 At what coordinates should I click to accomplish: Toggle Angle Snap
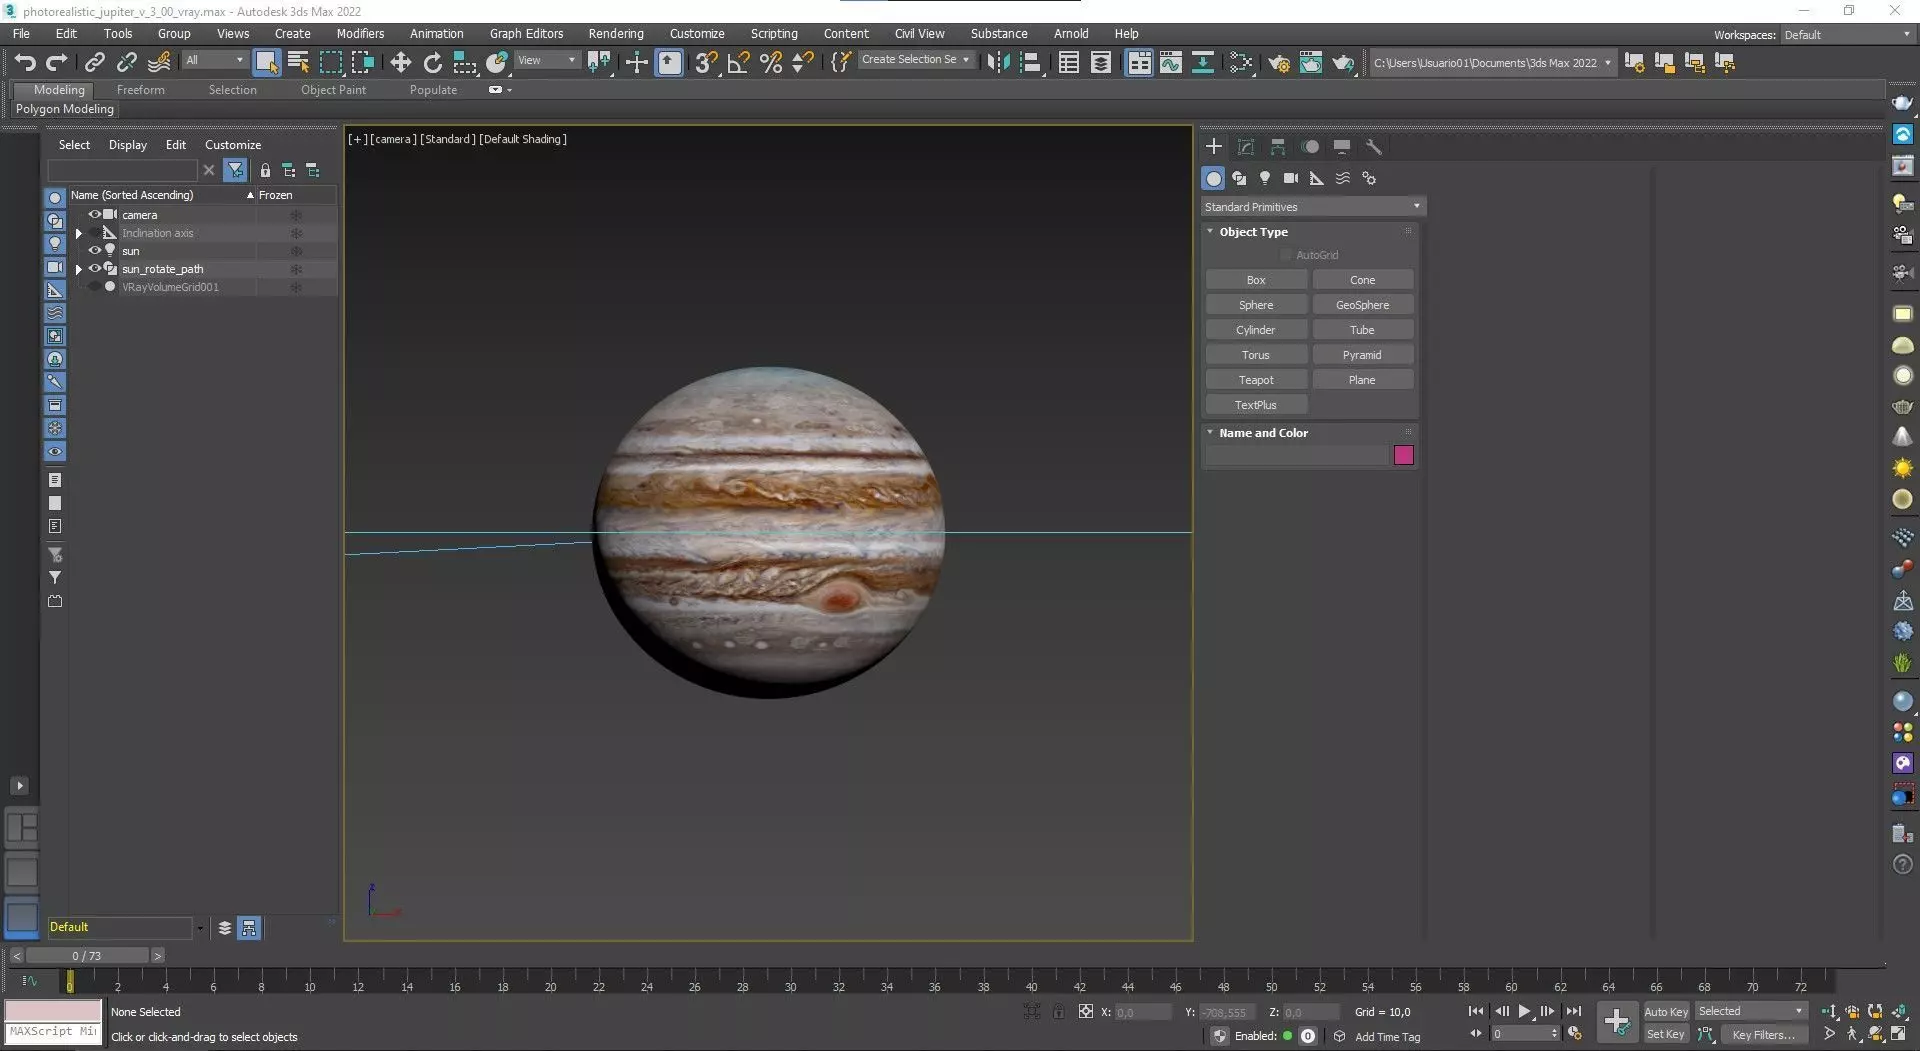738,63
